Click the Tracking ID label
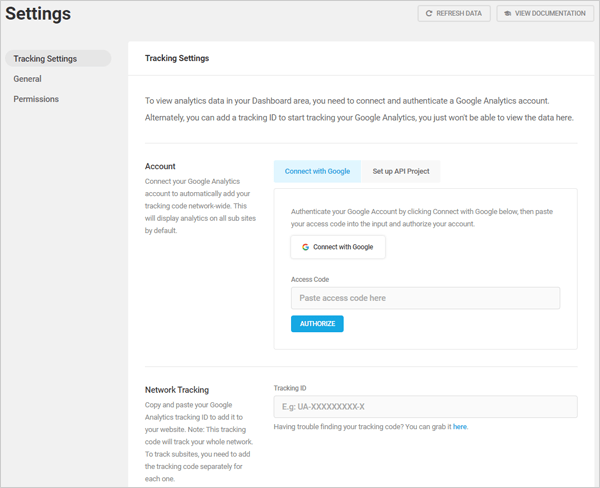The height and width of the screenshot is (488, 600). coord(290,388)
